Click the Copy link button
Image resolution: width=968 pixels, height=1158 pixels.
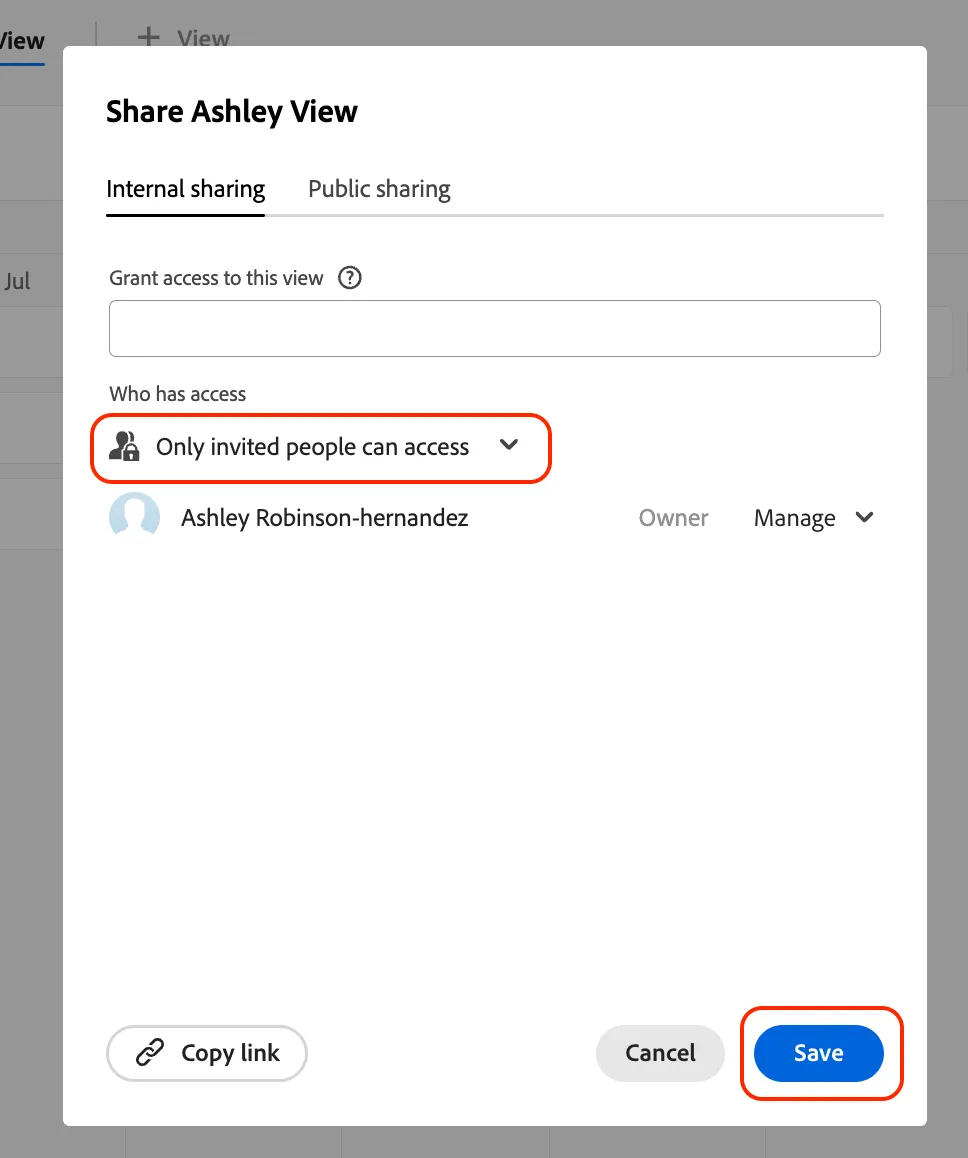point(207,1053)
